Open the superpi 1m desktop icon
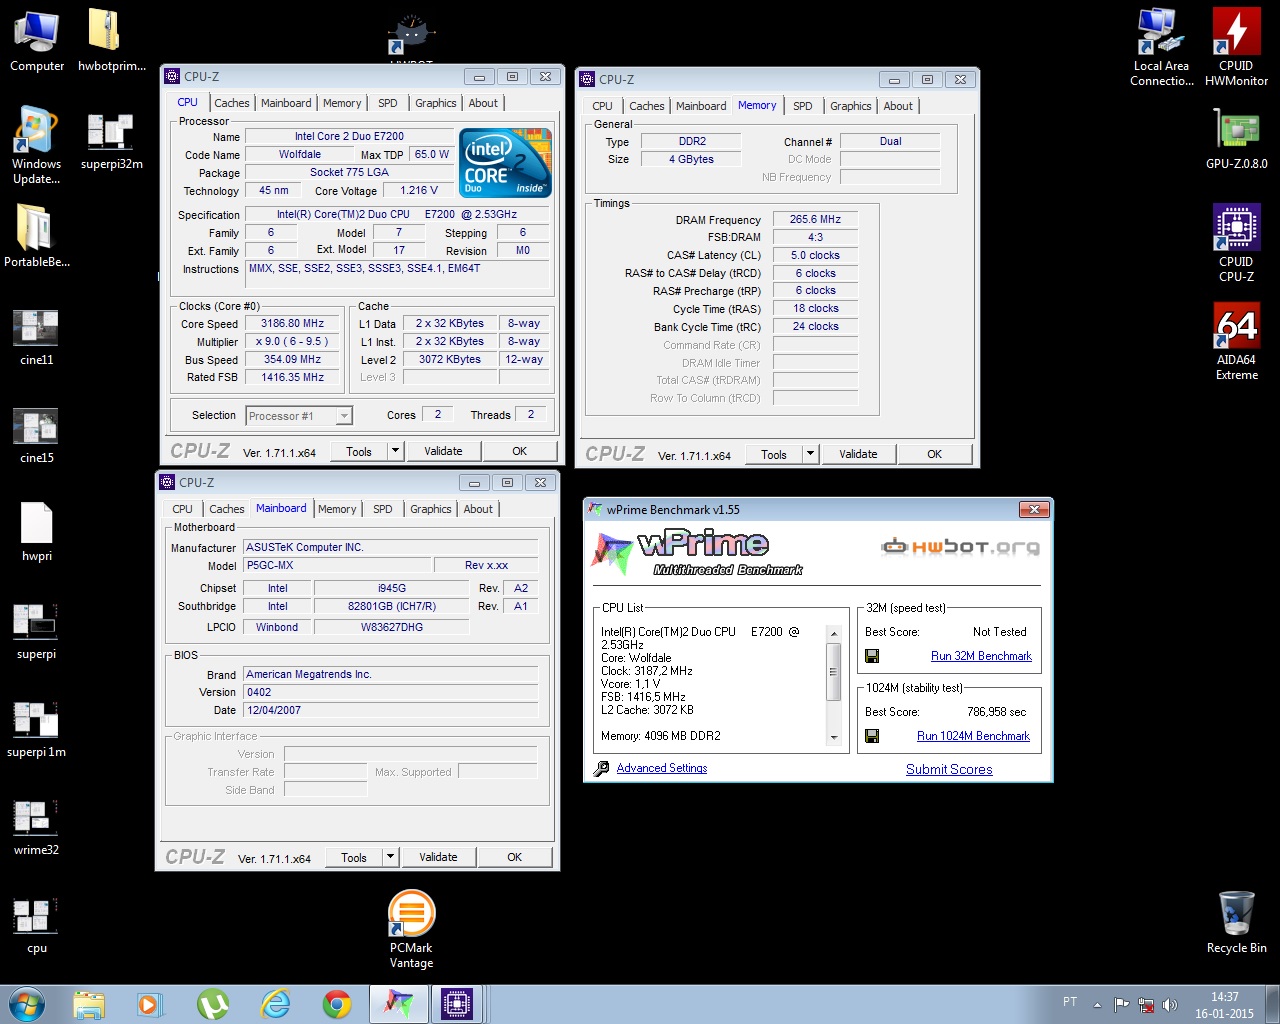The width and height of the screenshot is (1280, 1024). (37, 728)
